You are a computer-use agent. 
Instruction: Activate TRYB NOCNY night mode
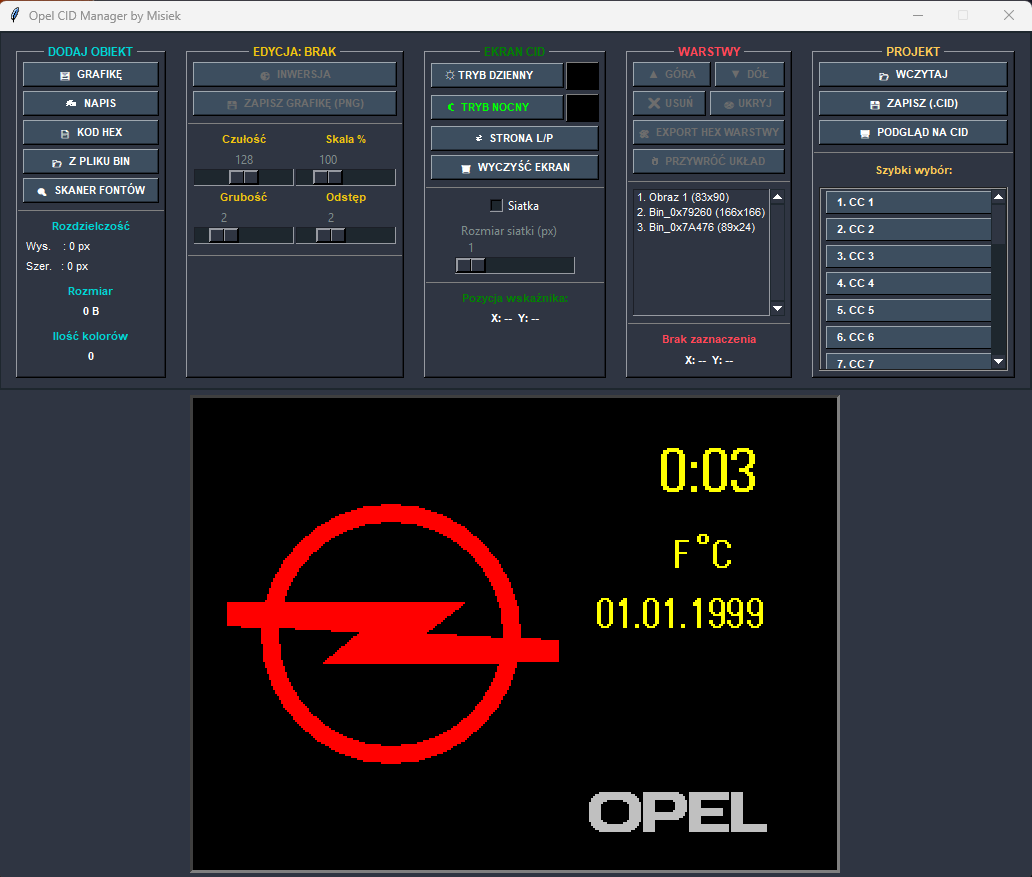pyautogui.click(x=498, y=107)
